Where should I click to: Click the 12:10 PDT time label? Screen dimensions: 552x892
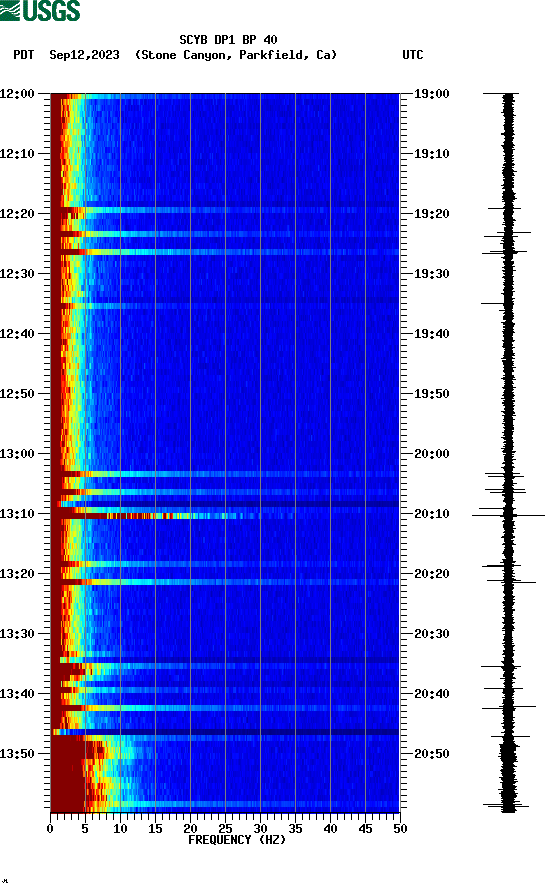coord(17,154)
